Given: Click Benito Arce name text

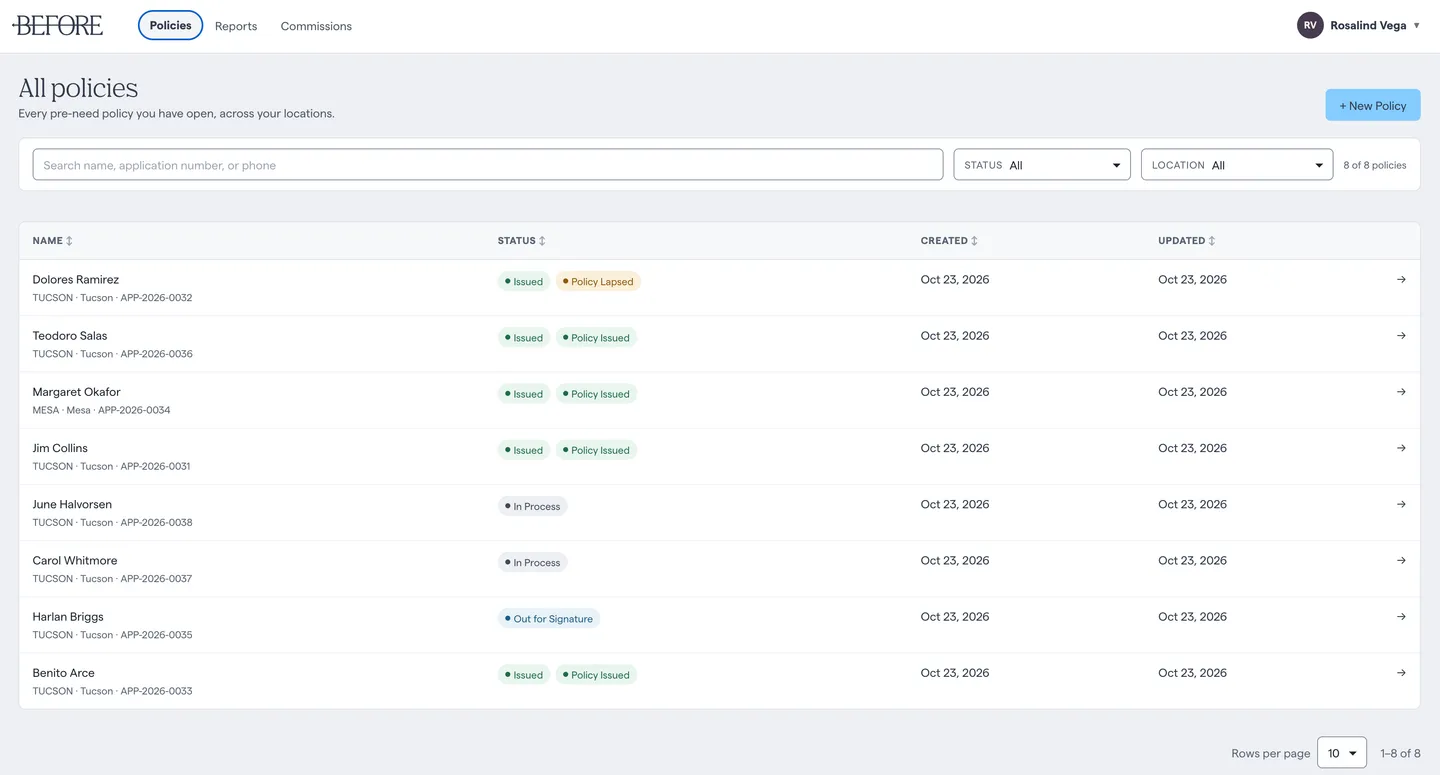Looking at the screenshot, I should (x=64, y=673).
